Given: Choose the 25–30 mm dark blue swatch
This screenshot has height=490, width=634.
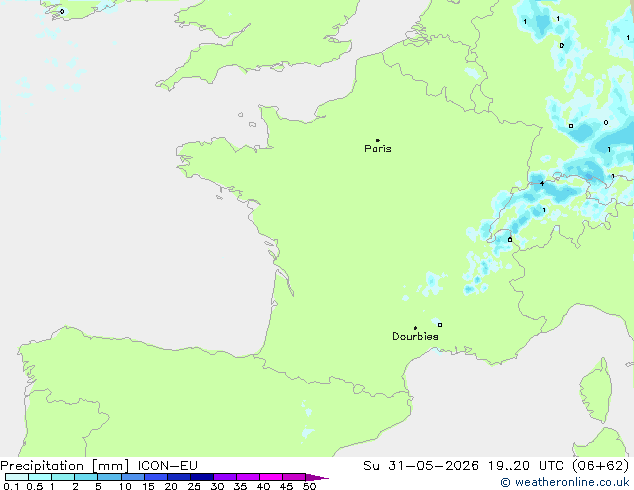Looking at the screenshot, I should 202,477.
